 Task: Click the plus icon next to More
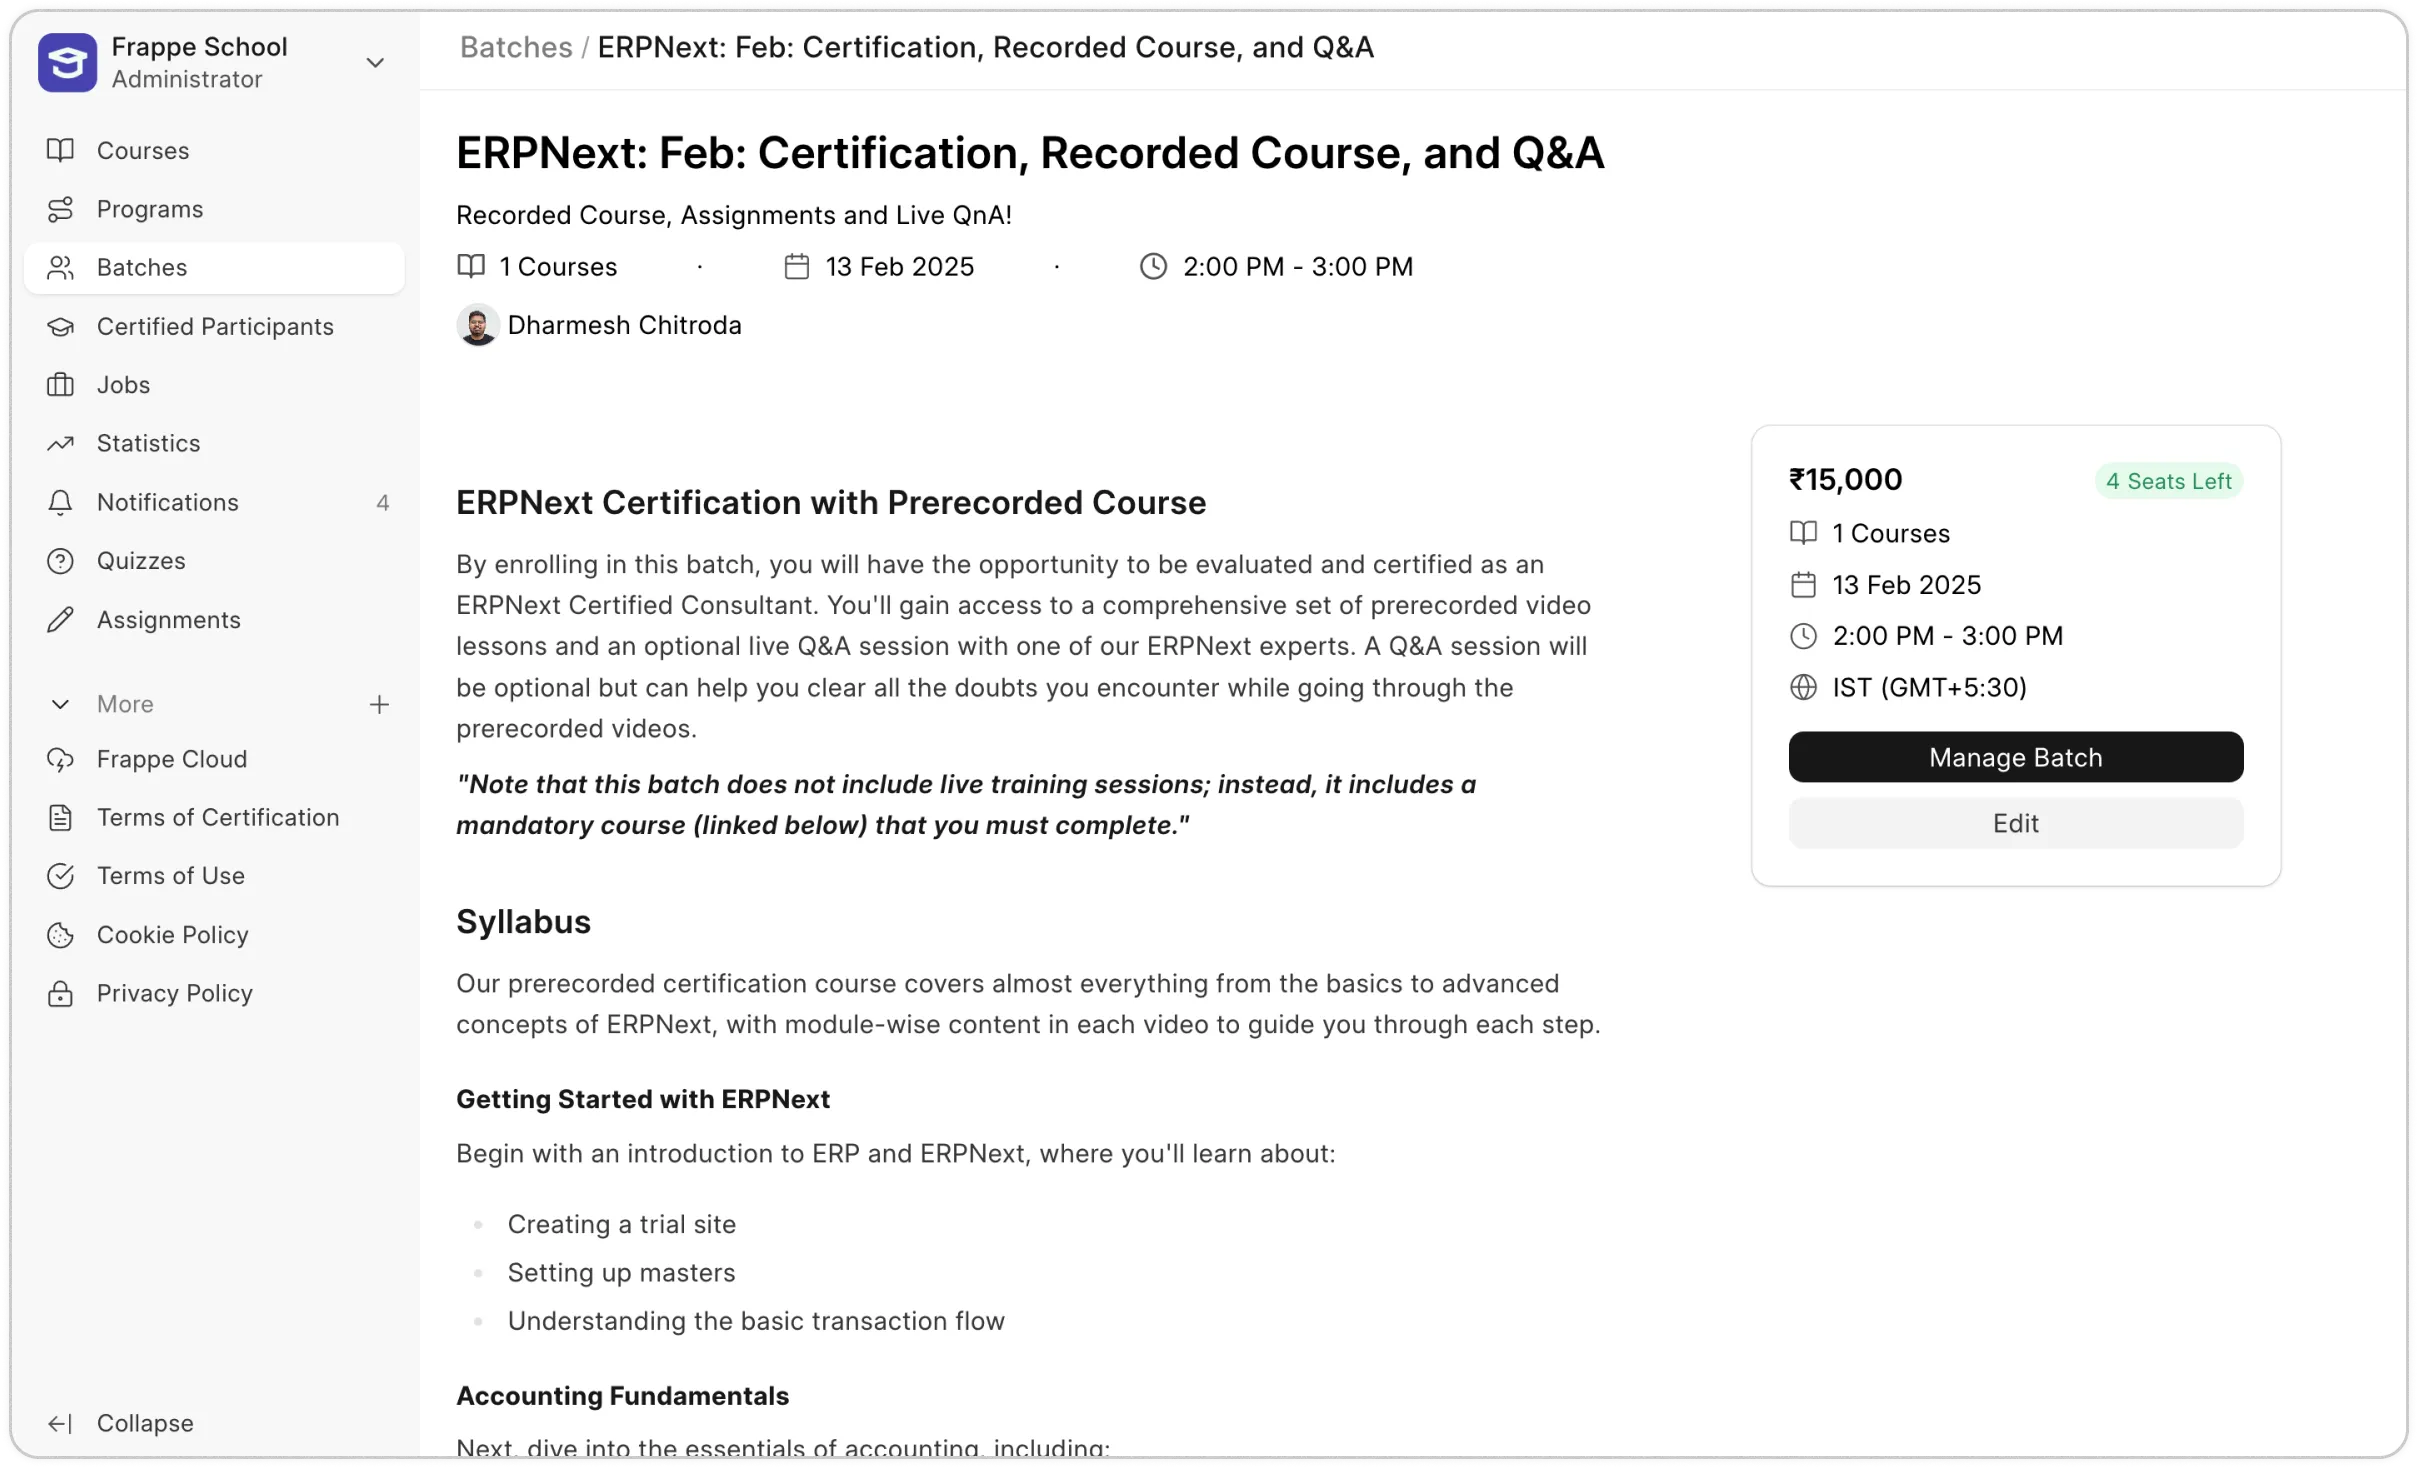pos(379,703)
